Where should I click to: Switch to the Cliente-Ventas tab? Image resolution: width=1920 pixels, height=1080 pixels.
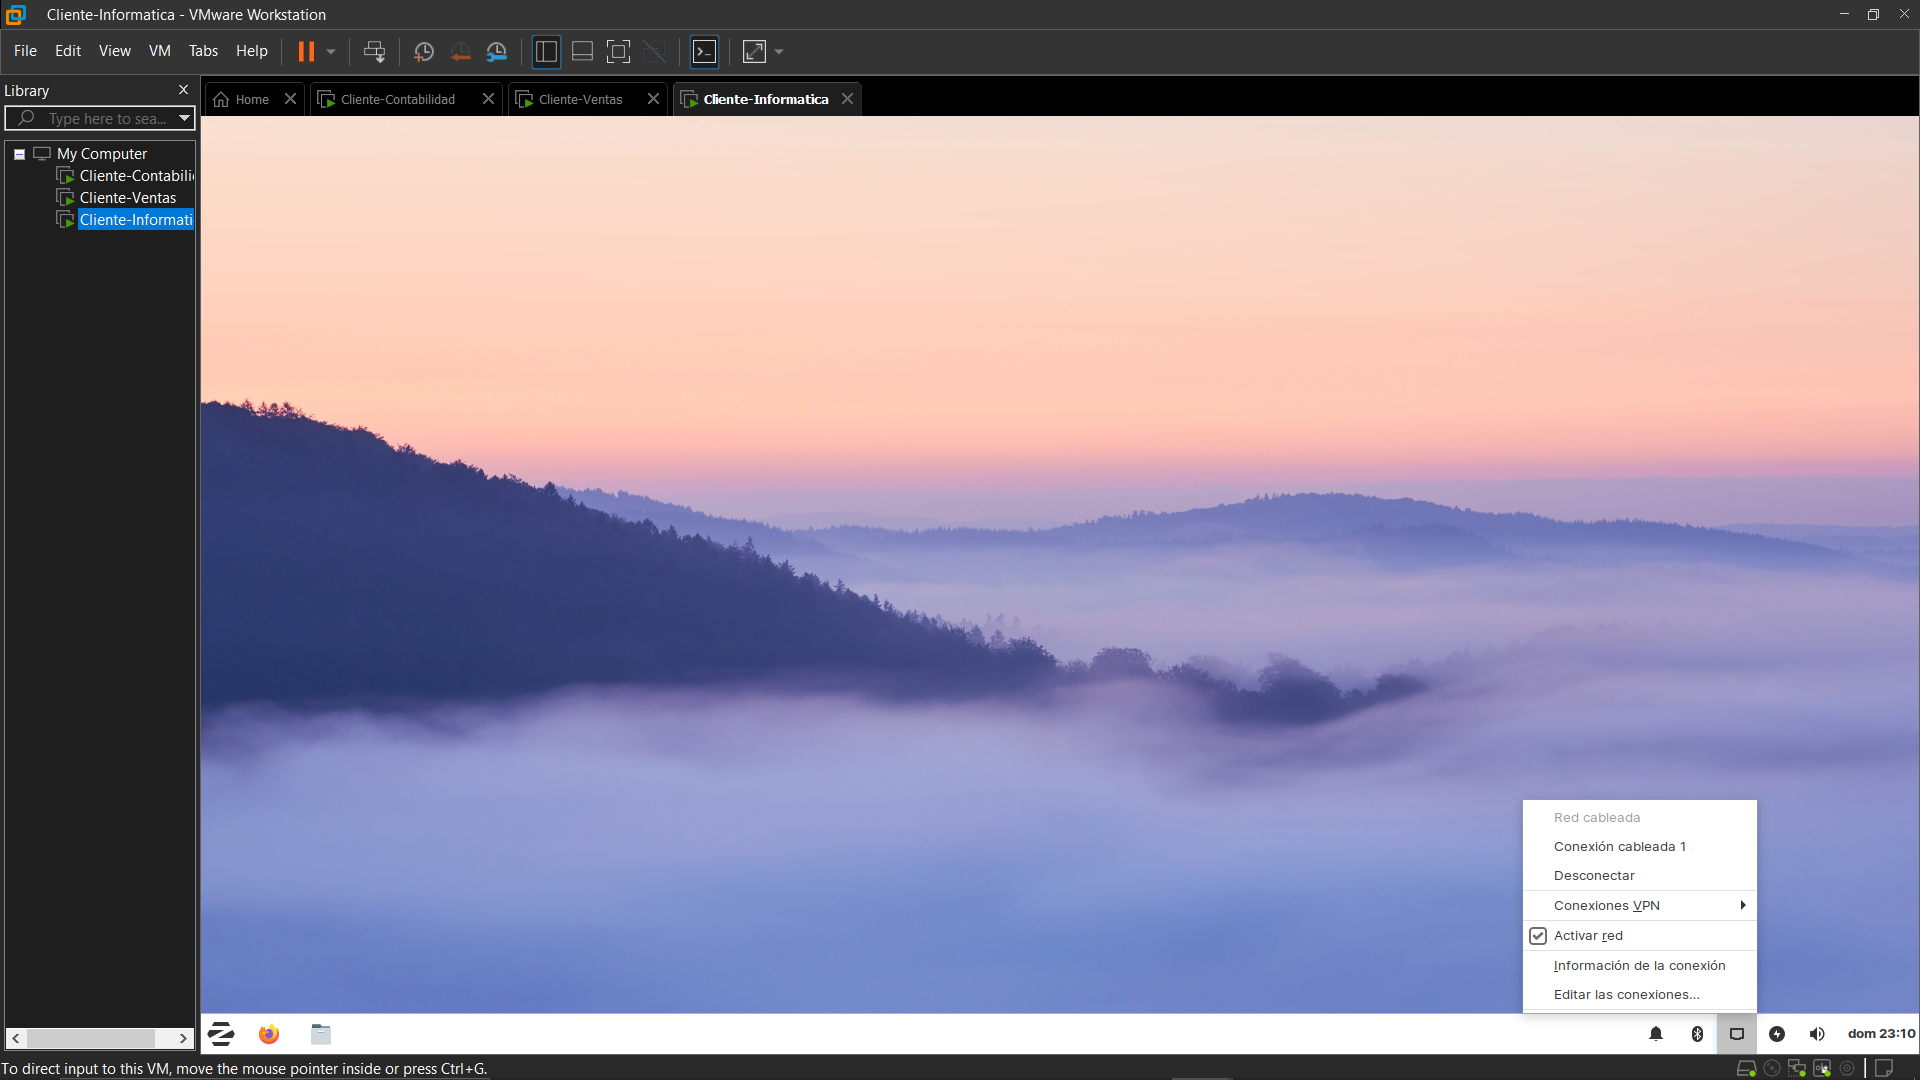click(x=580, y=99)
